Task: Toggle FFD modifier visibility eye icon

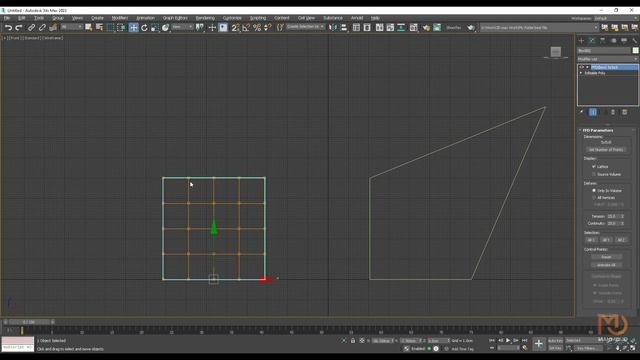Action: point(581,67)
